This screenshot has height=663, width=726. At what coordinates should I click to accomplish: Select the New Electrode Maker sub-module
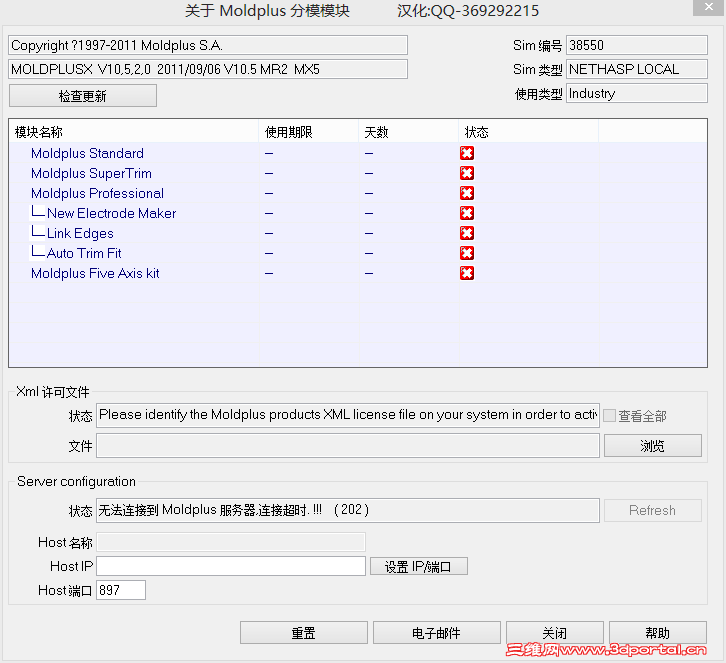point(358,213)
